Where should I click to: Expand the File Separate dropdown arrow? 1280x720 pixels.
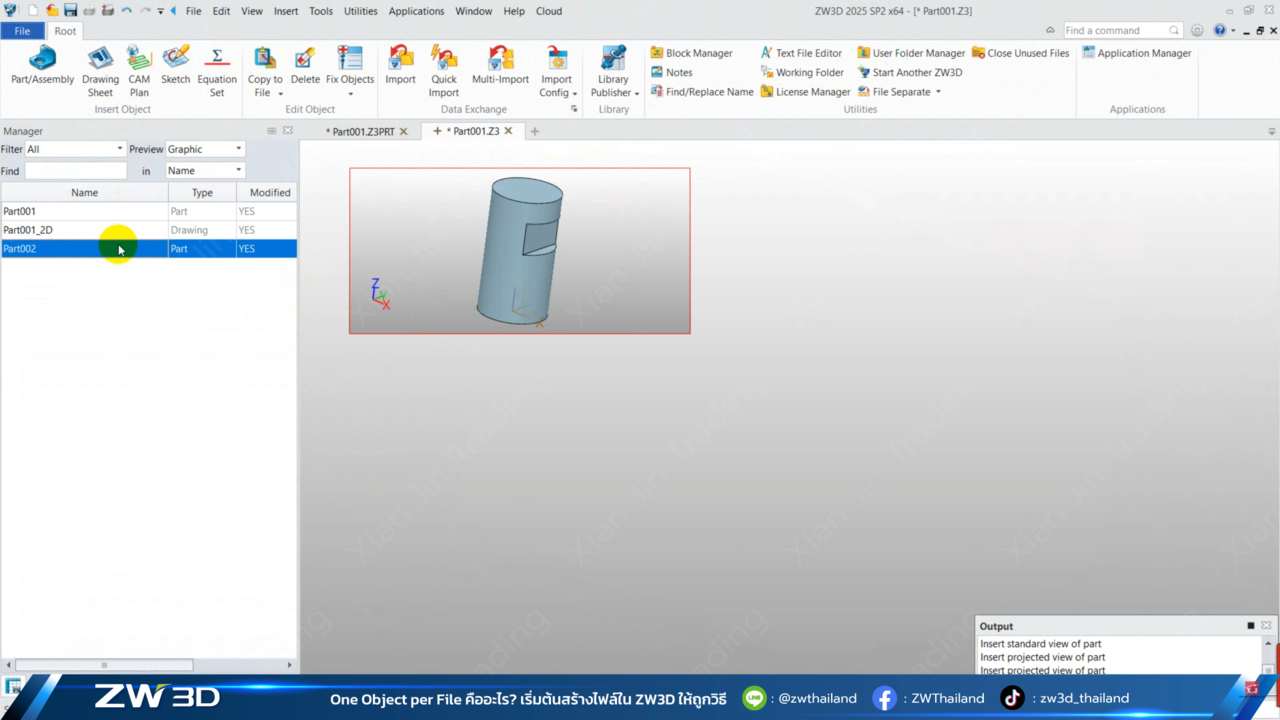(938, 92)
